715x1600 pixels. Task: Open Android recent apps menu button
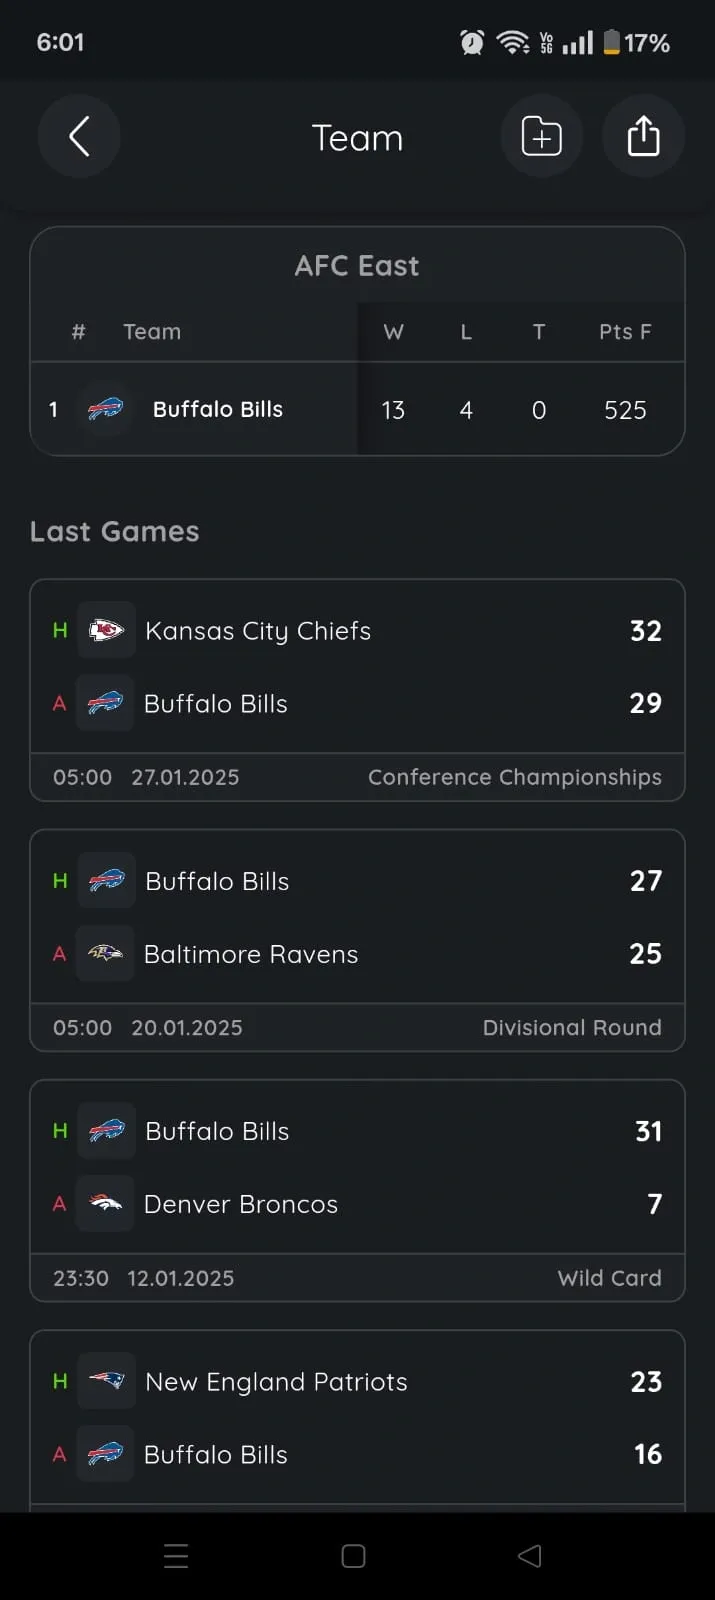[x=176, y=1556]
